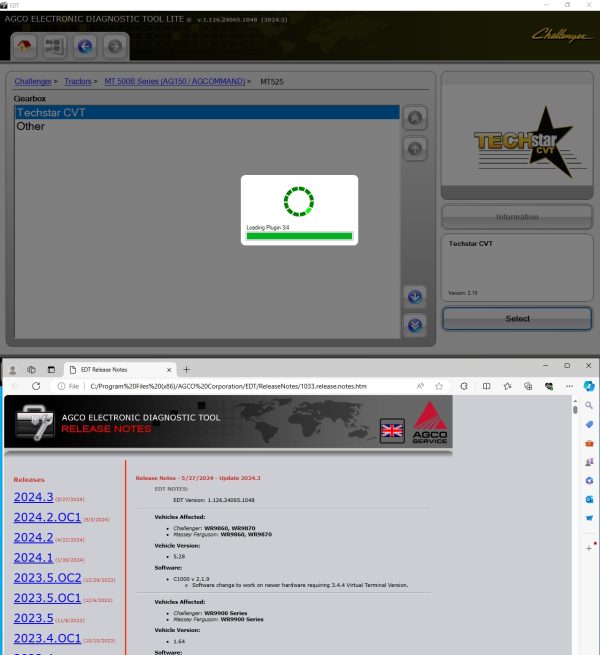
Task: Open the vehicle tree selection icon
Action: click(54, 46)
